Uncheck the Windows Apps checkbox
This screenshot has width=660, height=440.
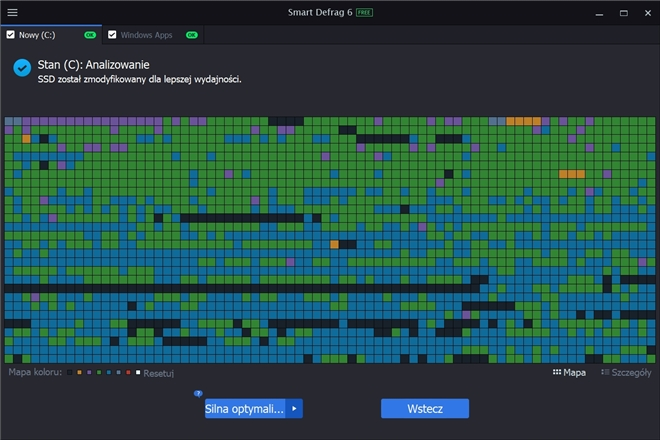(112, 35)
